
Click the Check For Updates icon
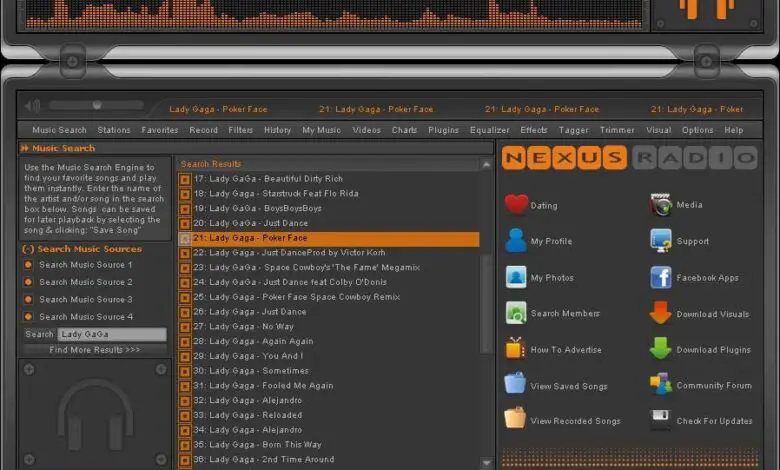pos(661,420)
